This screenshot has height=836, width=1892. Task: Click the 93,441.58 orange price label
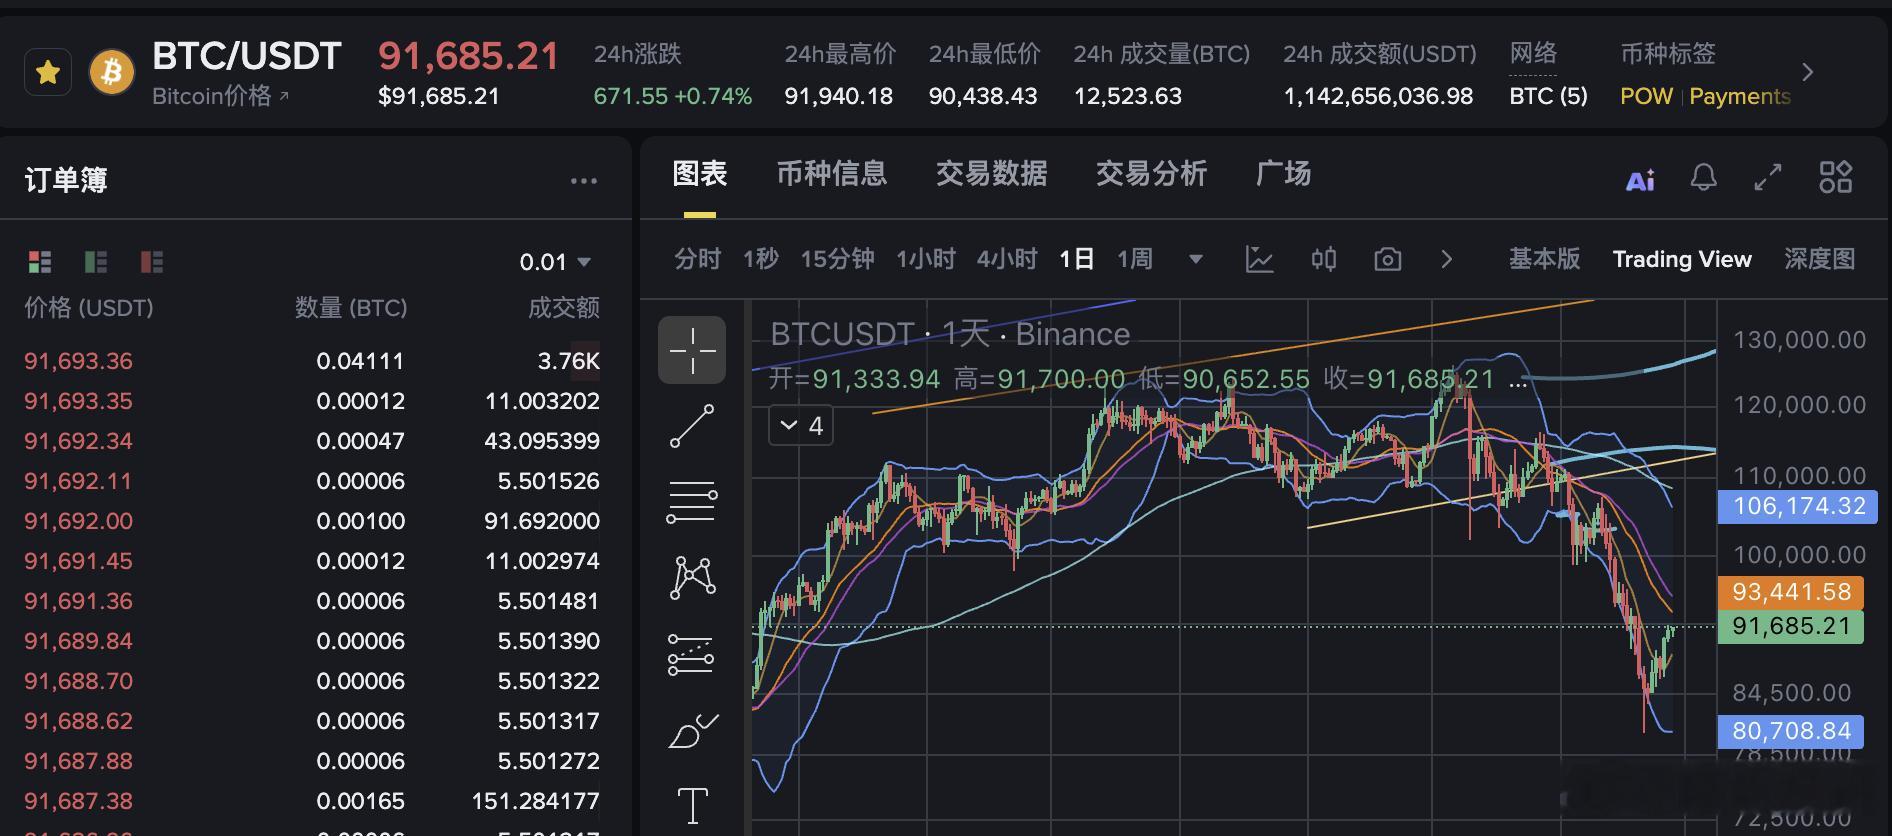click(x=1790, y=592)
